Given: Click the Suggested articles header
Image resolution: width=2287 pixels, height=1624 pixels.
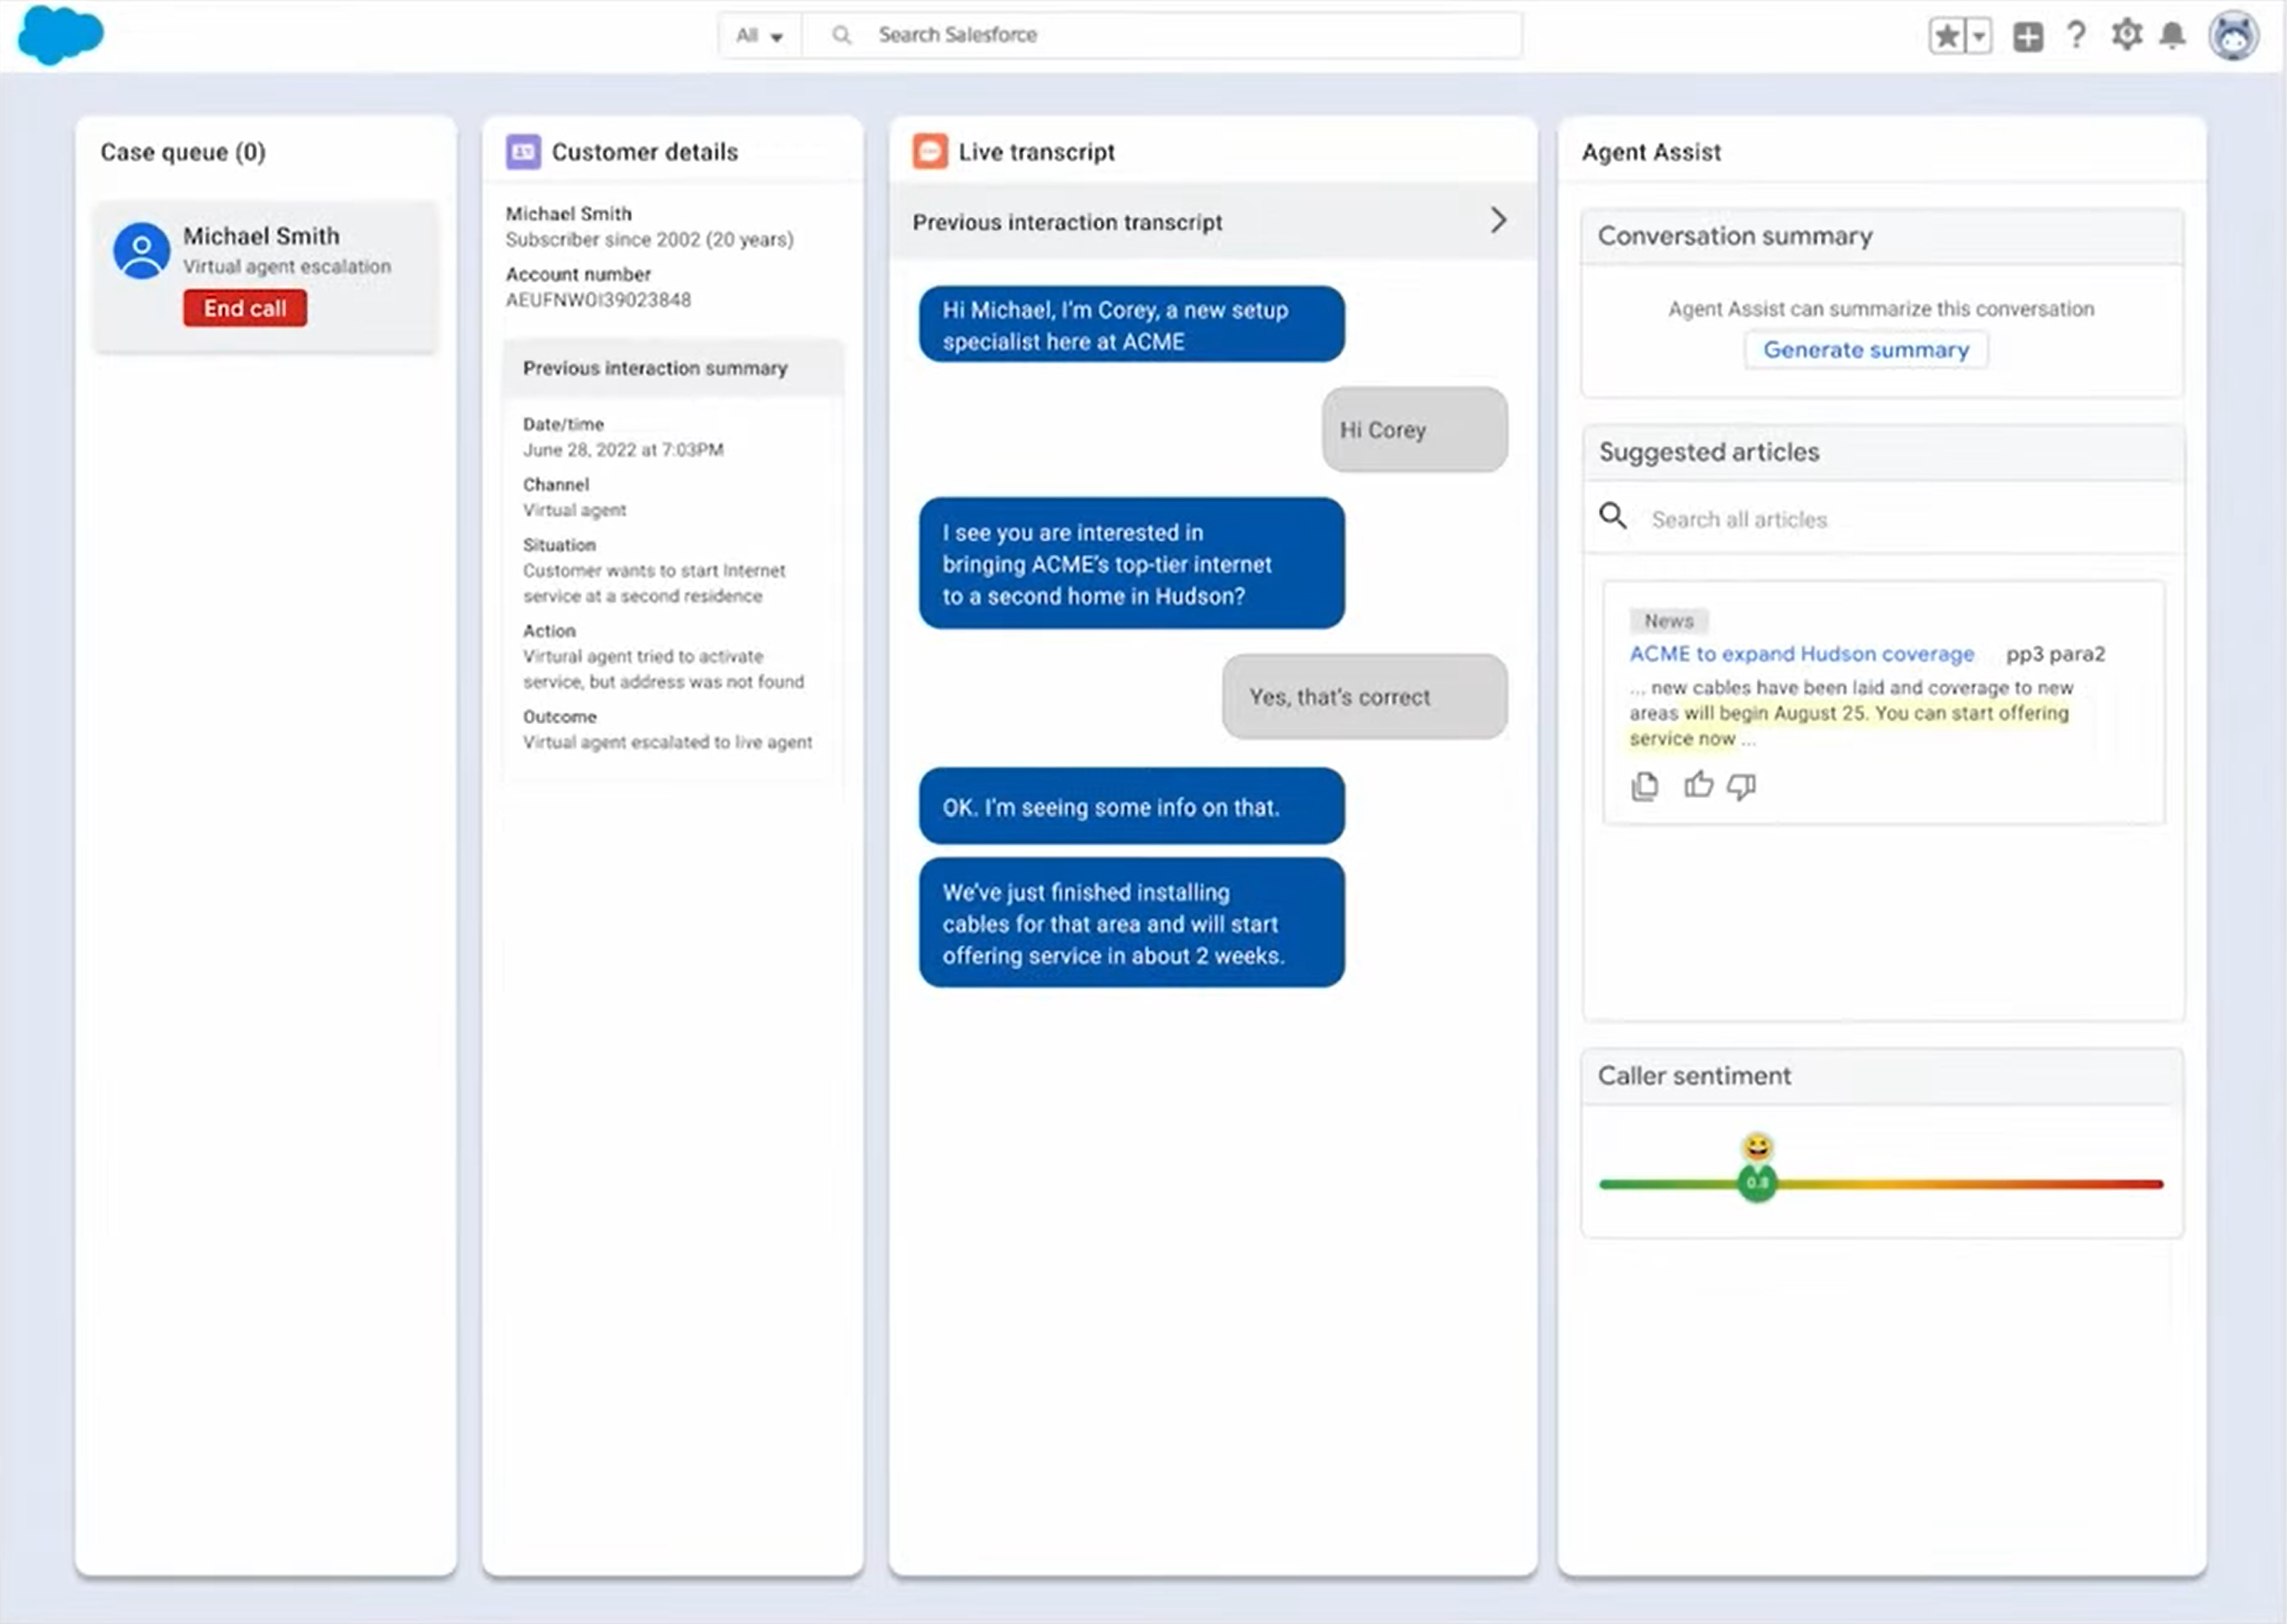Looking at the screenshot, I should click(1883, 452).
